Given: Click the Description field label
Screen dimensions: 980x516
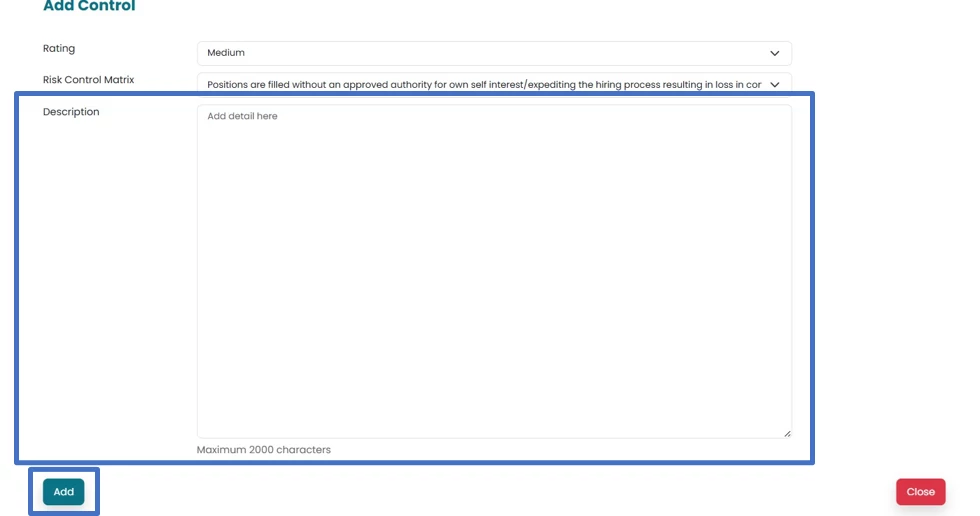Looking at the screenshot, I should point(71,112).
